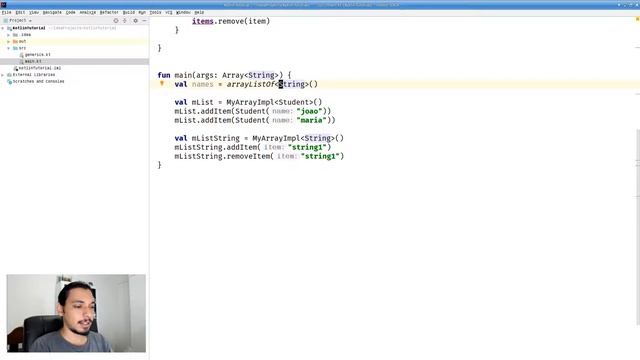The width and height of the screenshot is (640, 360).
Task: Open the View menu
Action: pos(34,13)
